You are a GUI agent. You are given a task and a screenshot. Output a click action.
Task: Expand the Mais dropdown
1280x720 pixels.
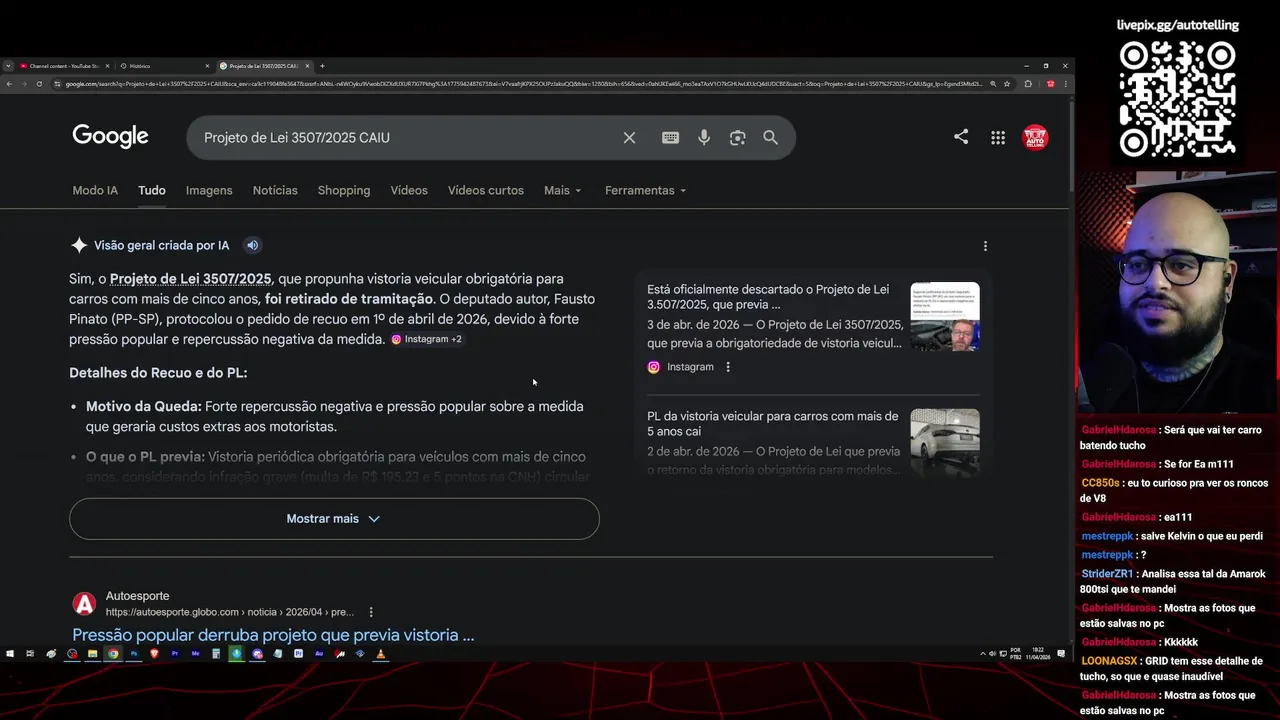(562, 190)
